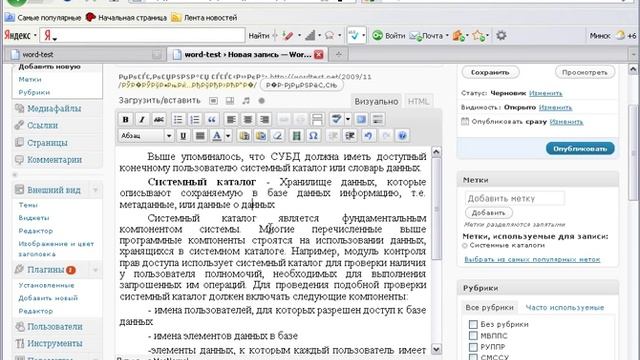Undo the last edit
Image resolution: width=640 pixels, height=360 pixels.
tap(369, 136)
